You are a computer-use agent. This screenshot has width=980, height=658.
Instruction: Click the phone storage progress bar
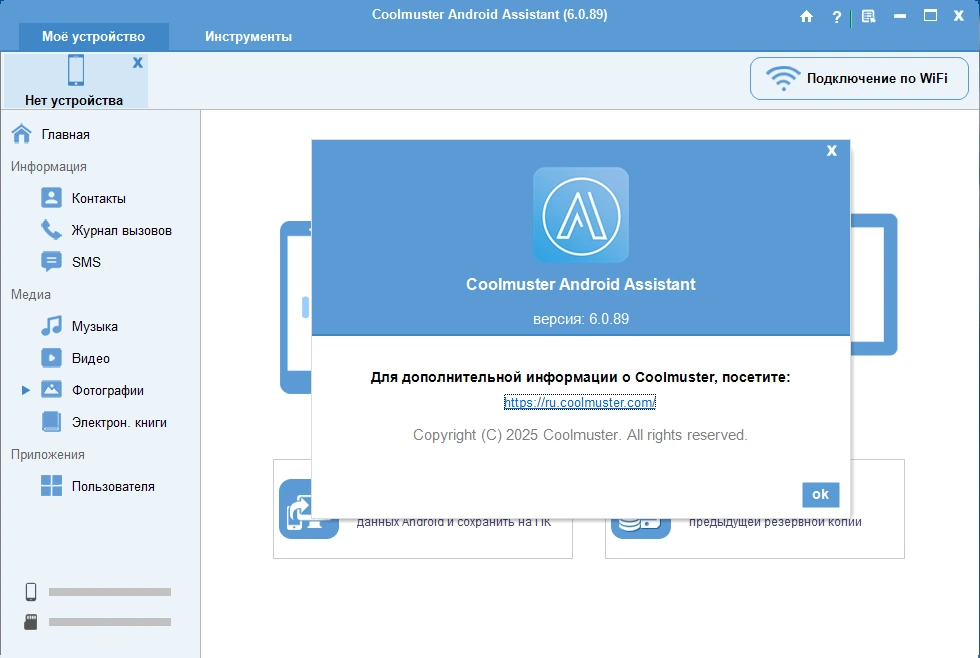pos(110,592)
